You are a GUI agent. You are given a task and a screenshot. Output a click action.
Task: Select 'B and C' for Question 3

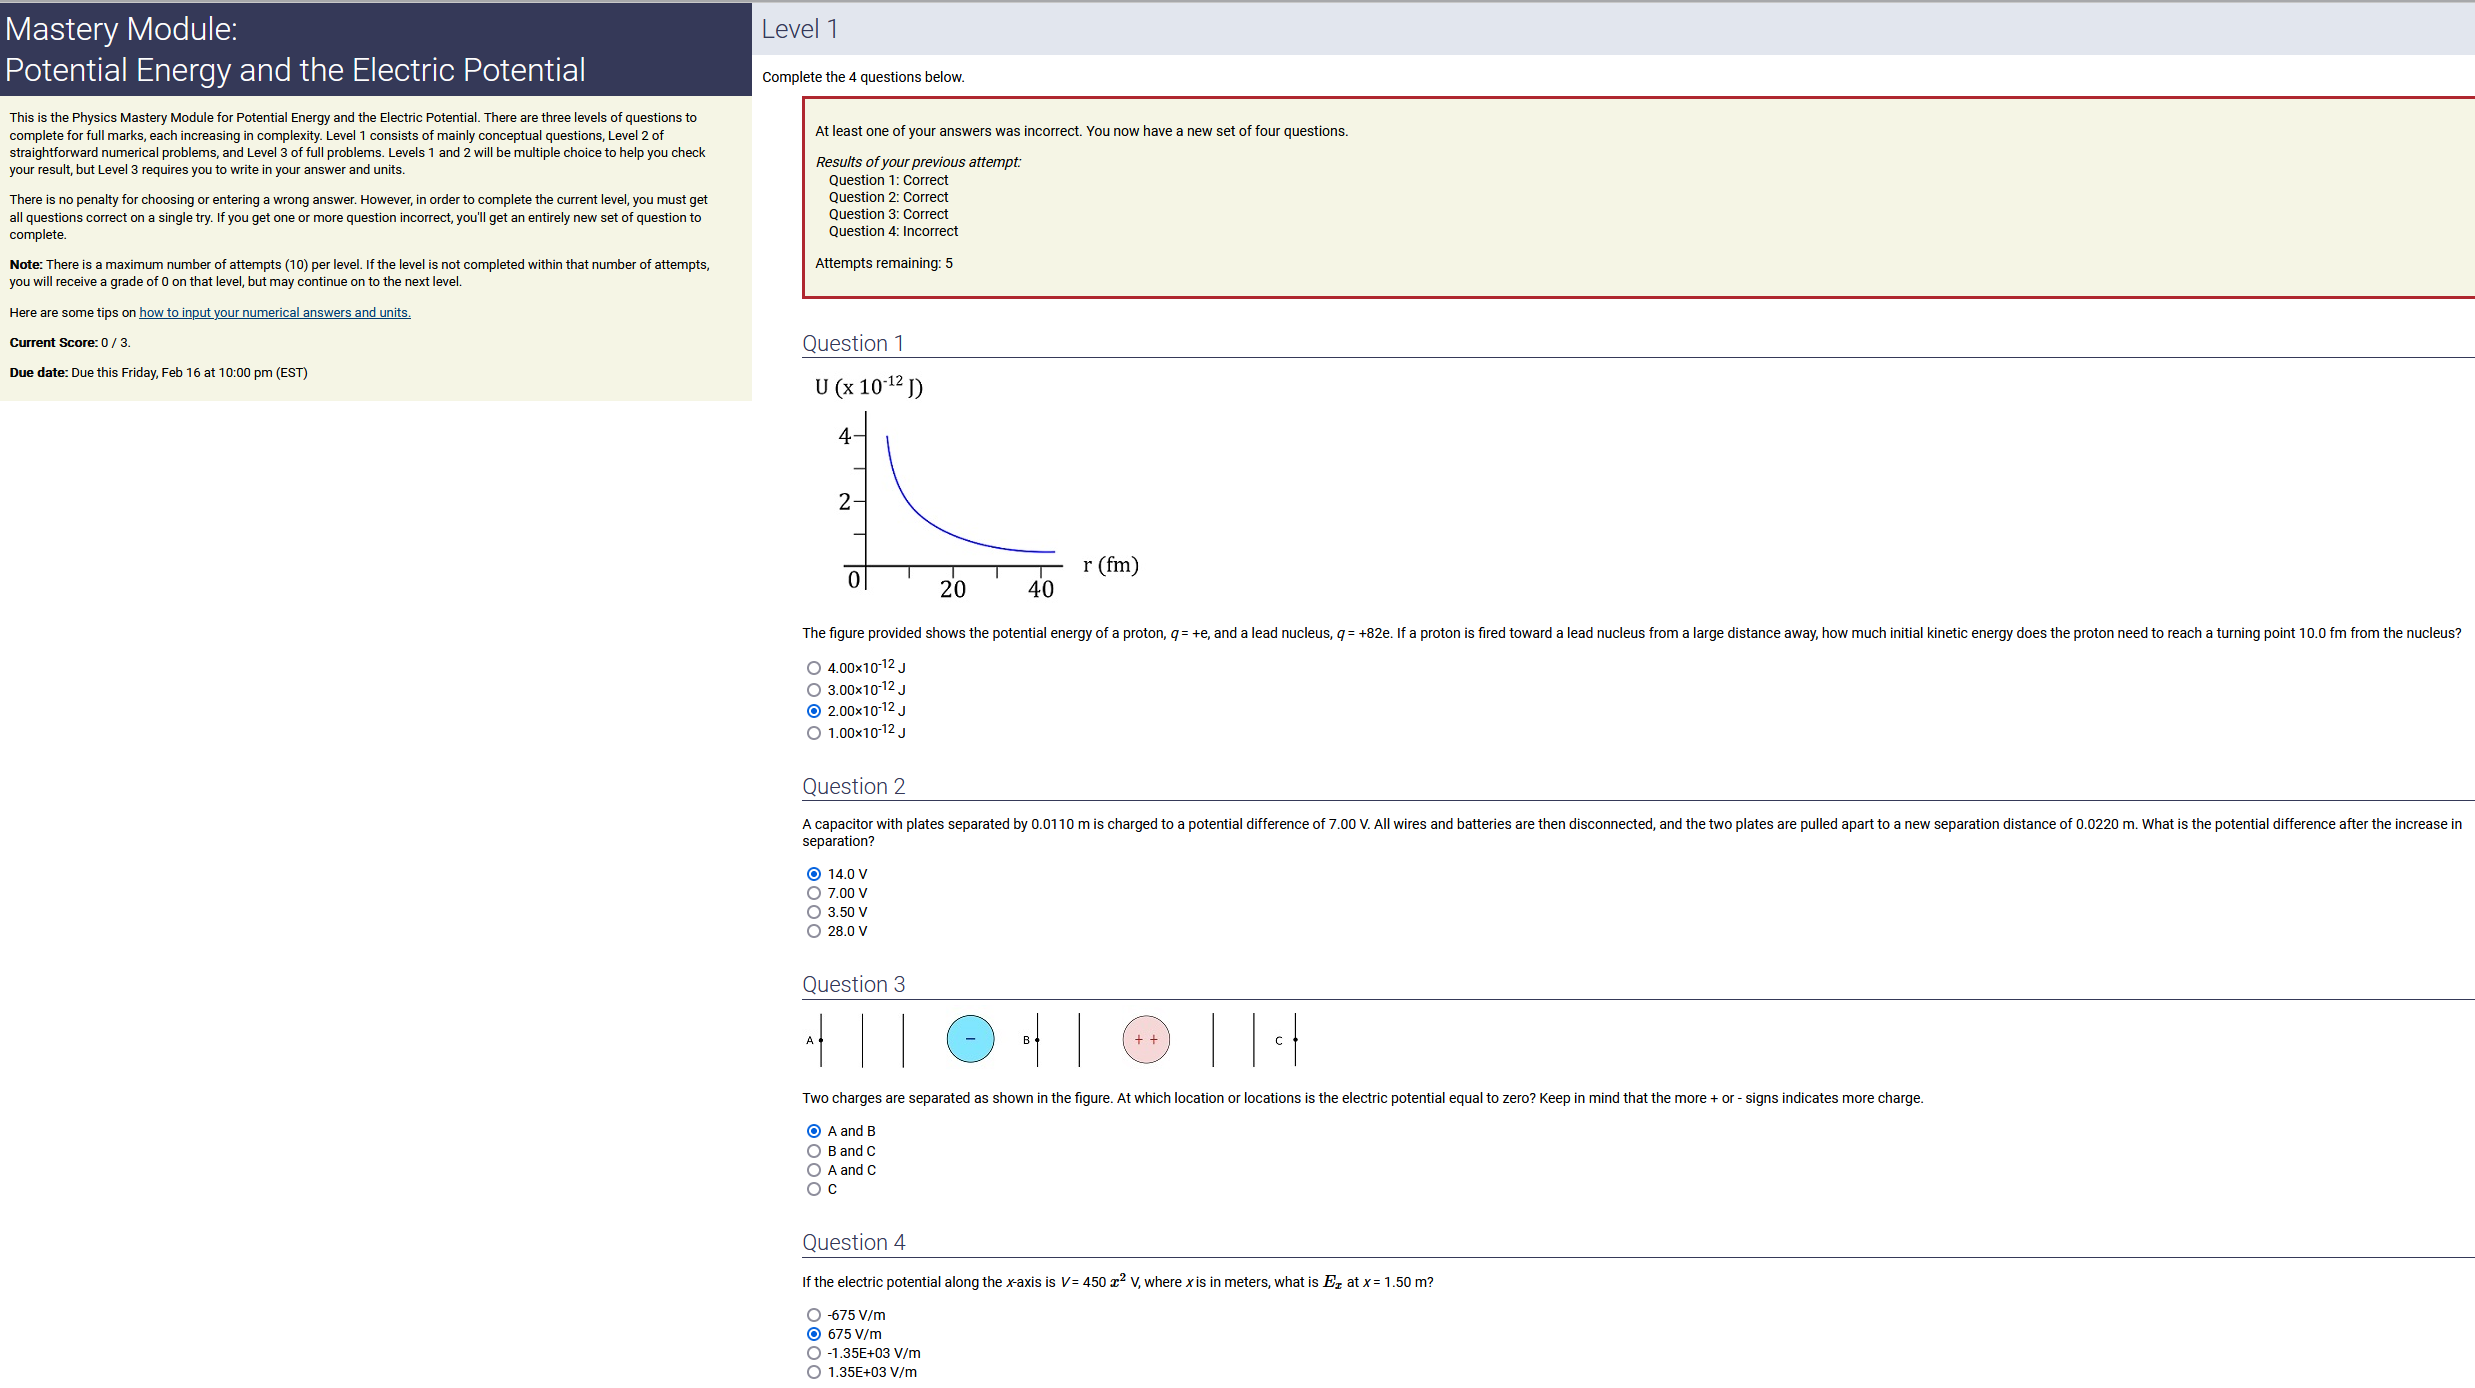coord(814,1151)
